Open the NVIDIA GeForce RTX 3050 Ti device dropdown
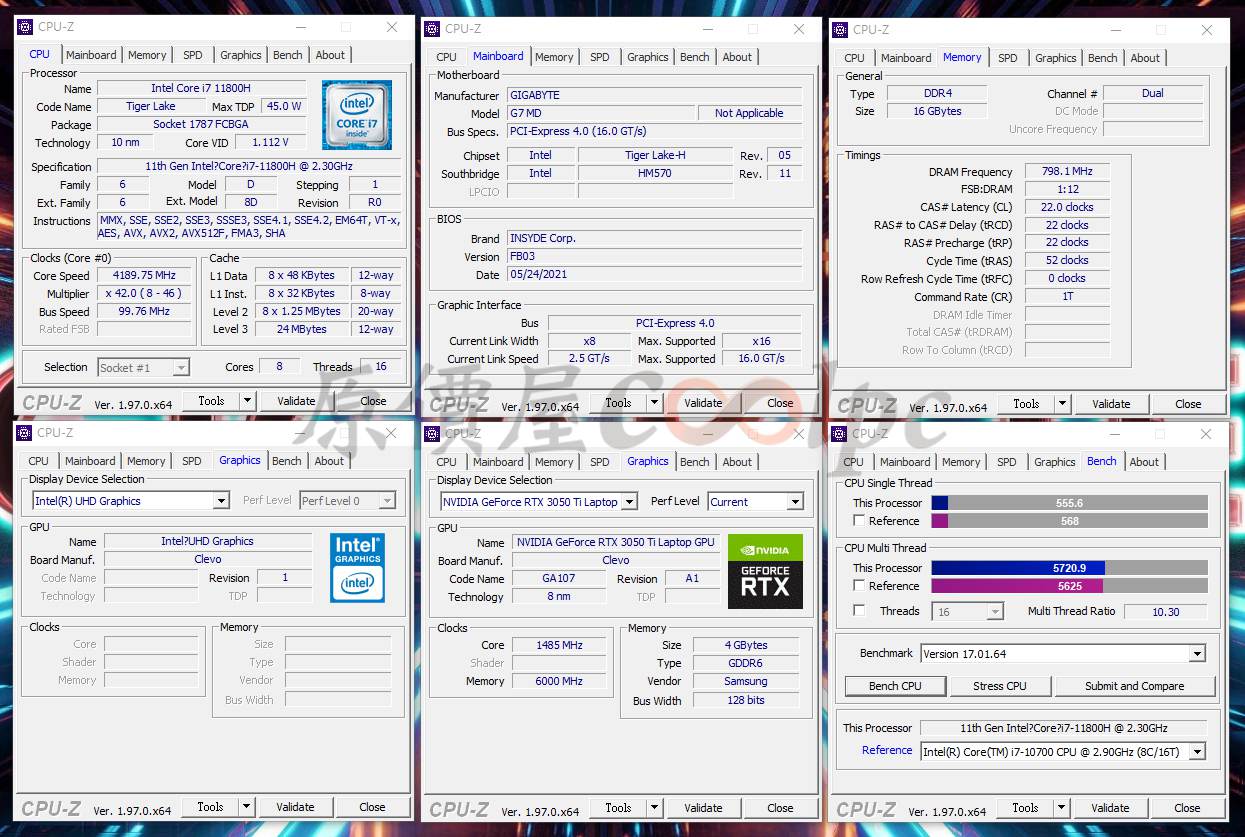Viewport: 1245px width, 837px height. (629, 502)
